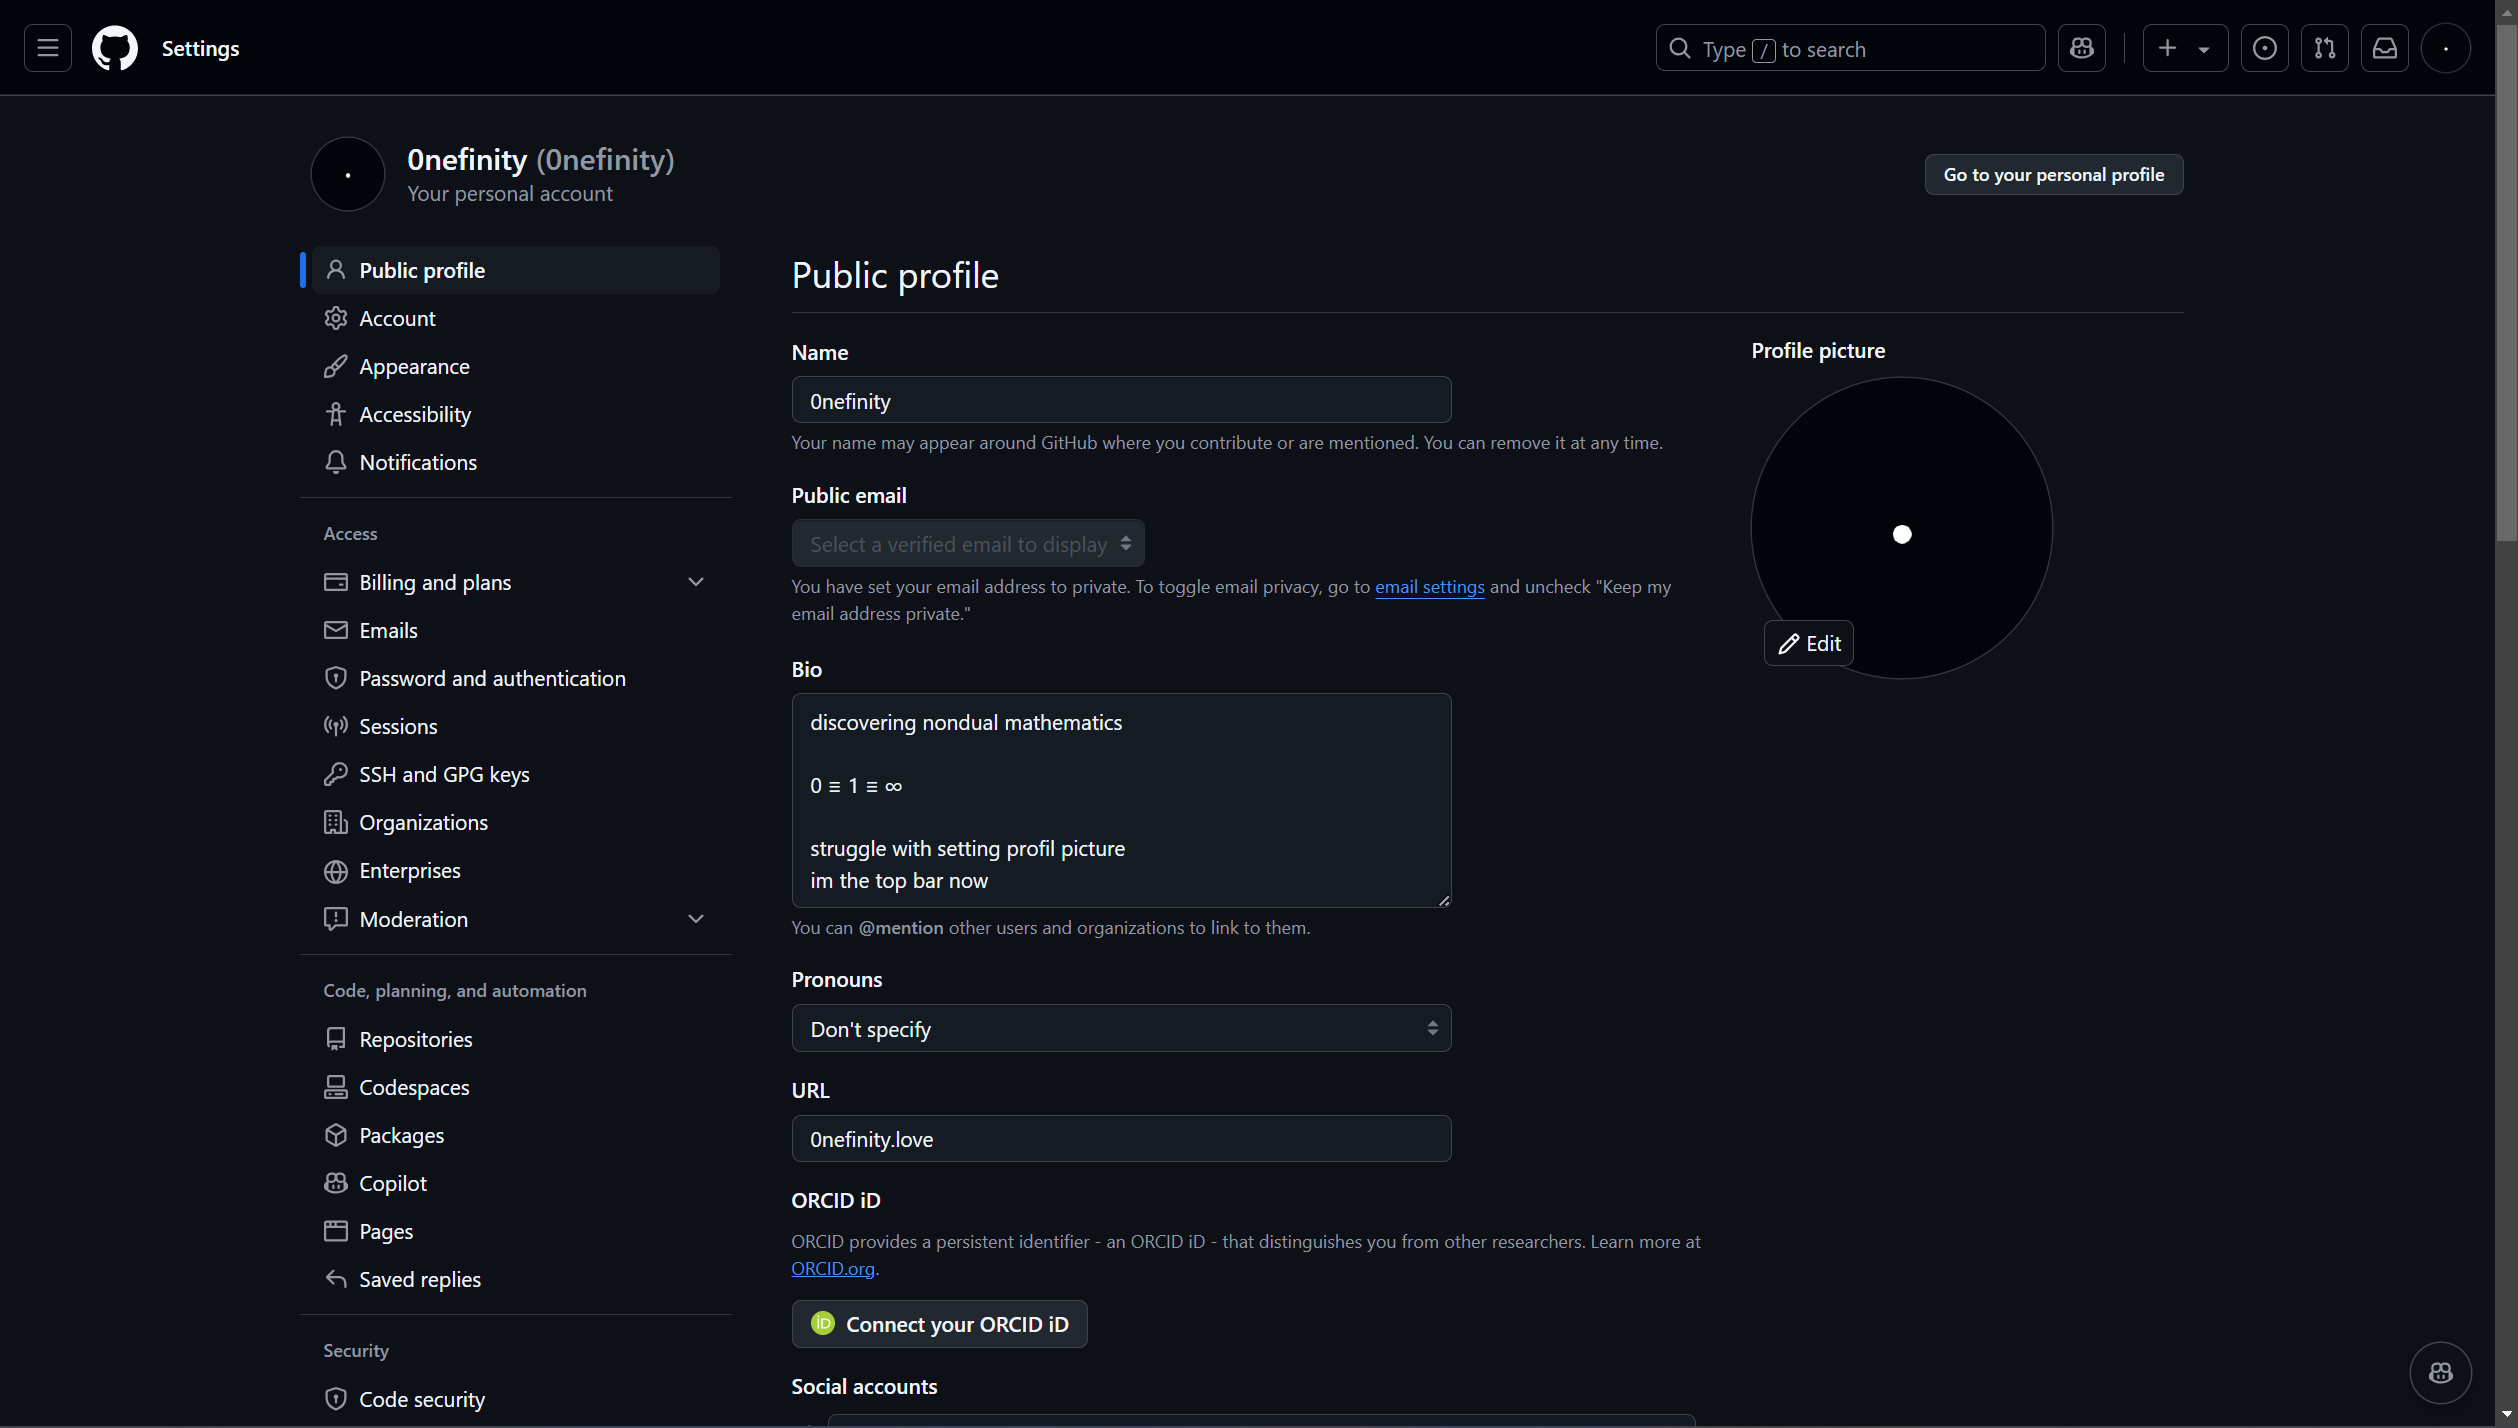Open the floating Copilot button

click(2440, 1373)
